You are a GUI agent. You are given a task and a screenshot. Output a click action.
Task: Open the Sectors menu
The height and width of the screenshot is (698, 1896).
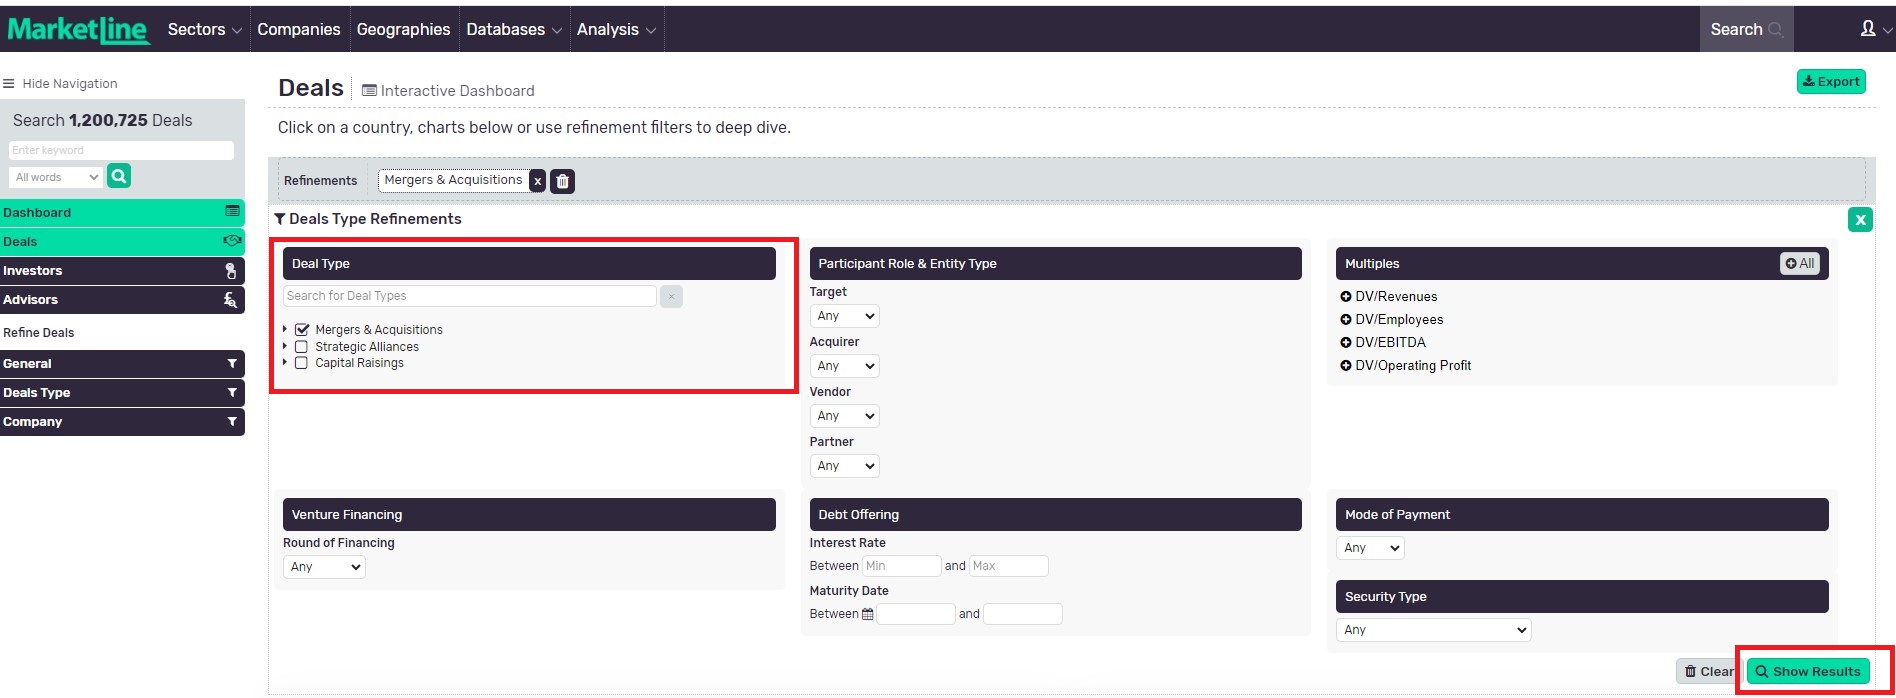click(x=204, y=29)
